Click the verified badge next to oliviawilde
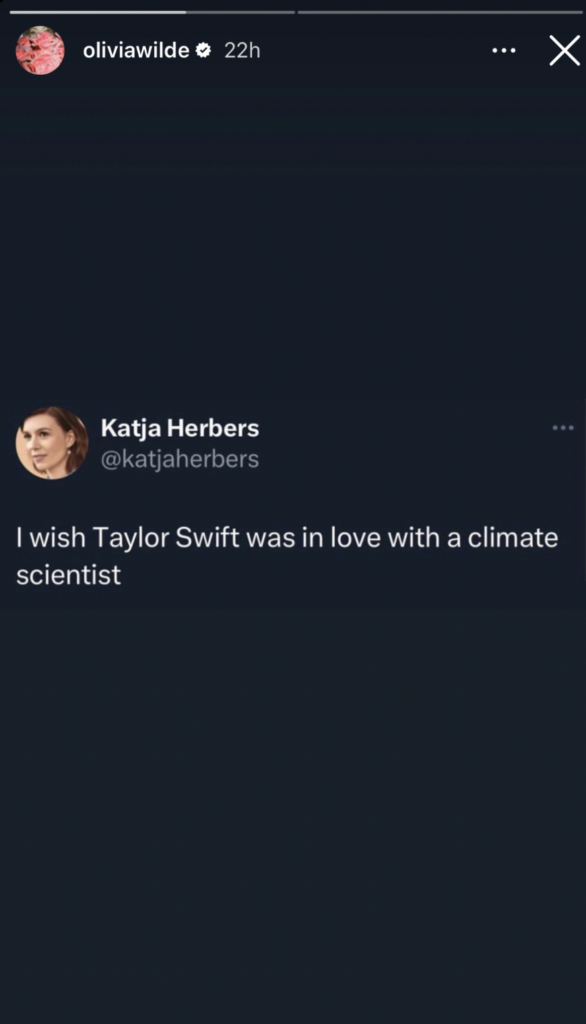This screenshot has width=586, height=1024. coord(203,50)
